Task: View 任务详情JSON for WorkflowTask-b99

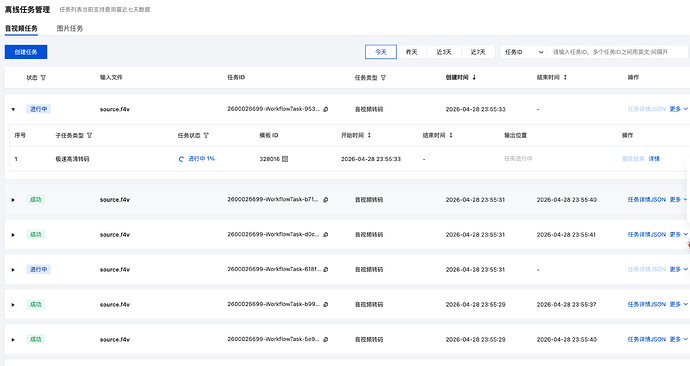Action: (x=646, y=304)
